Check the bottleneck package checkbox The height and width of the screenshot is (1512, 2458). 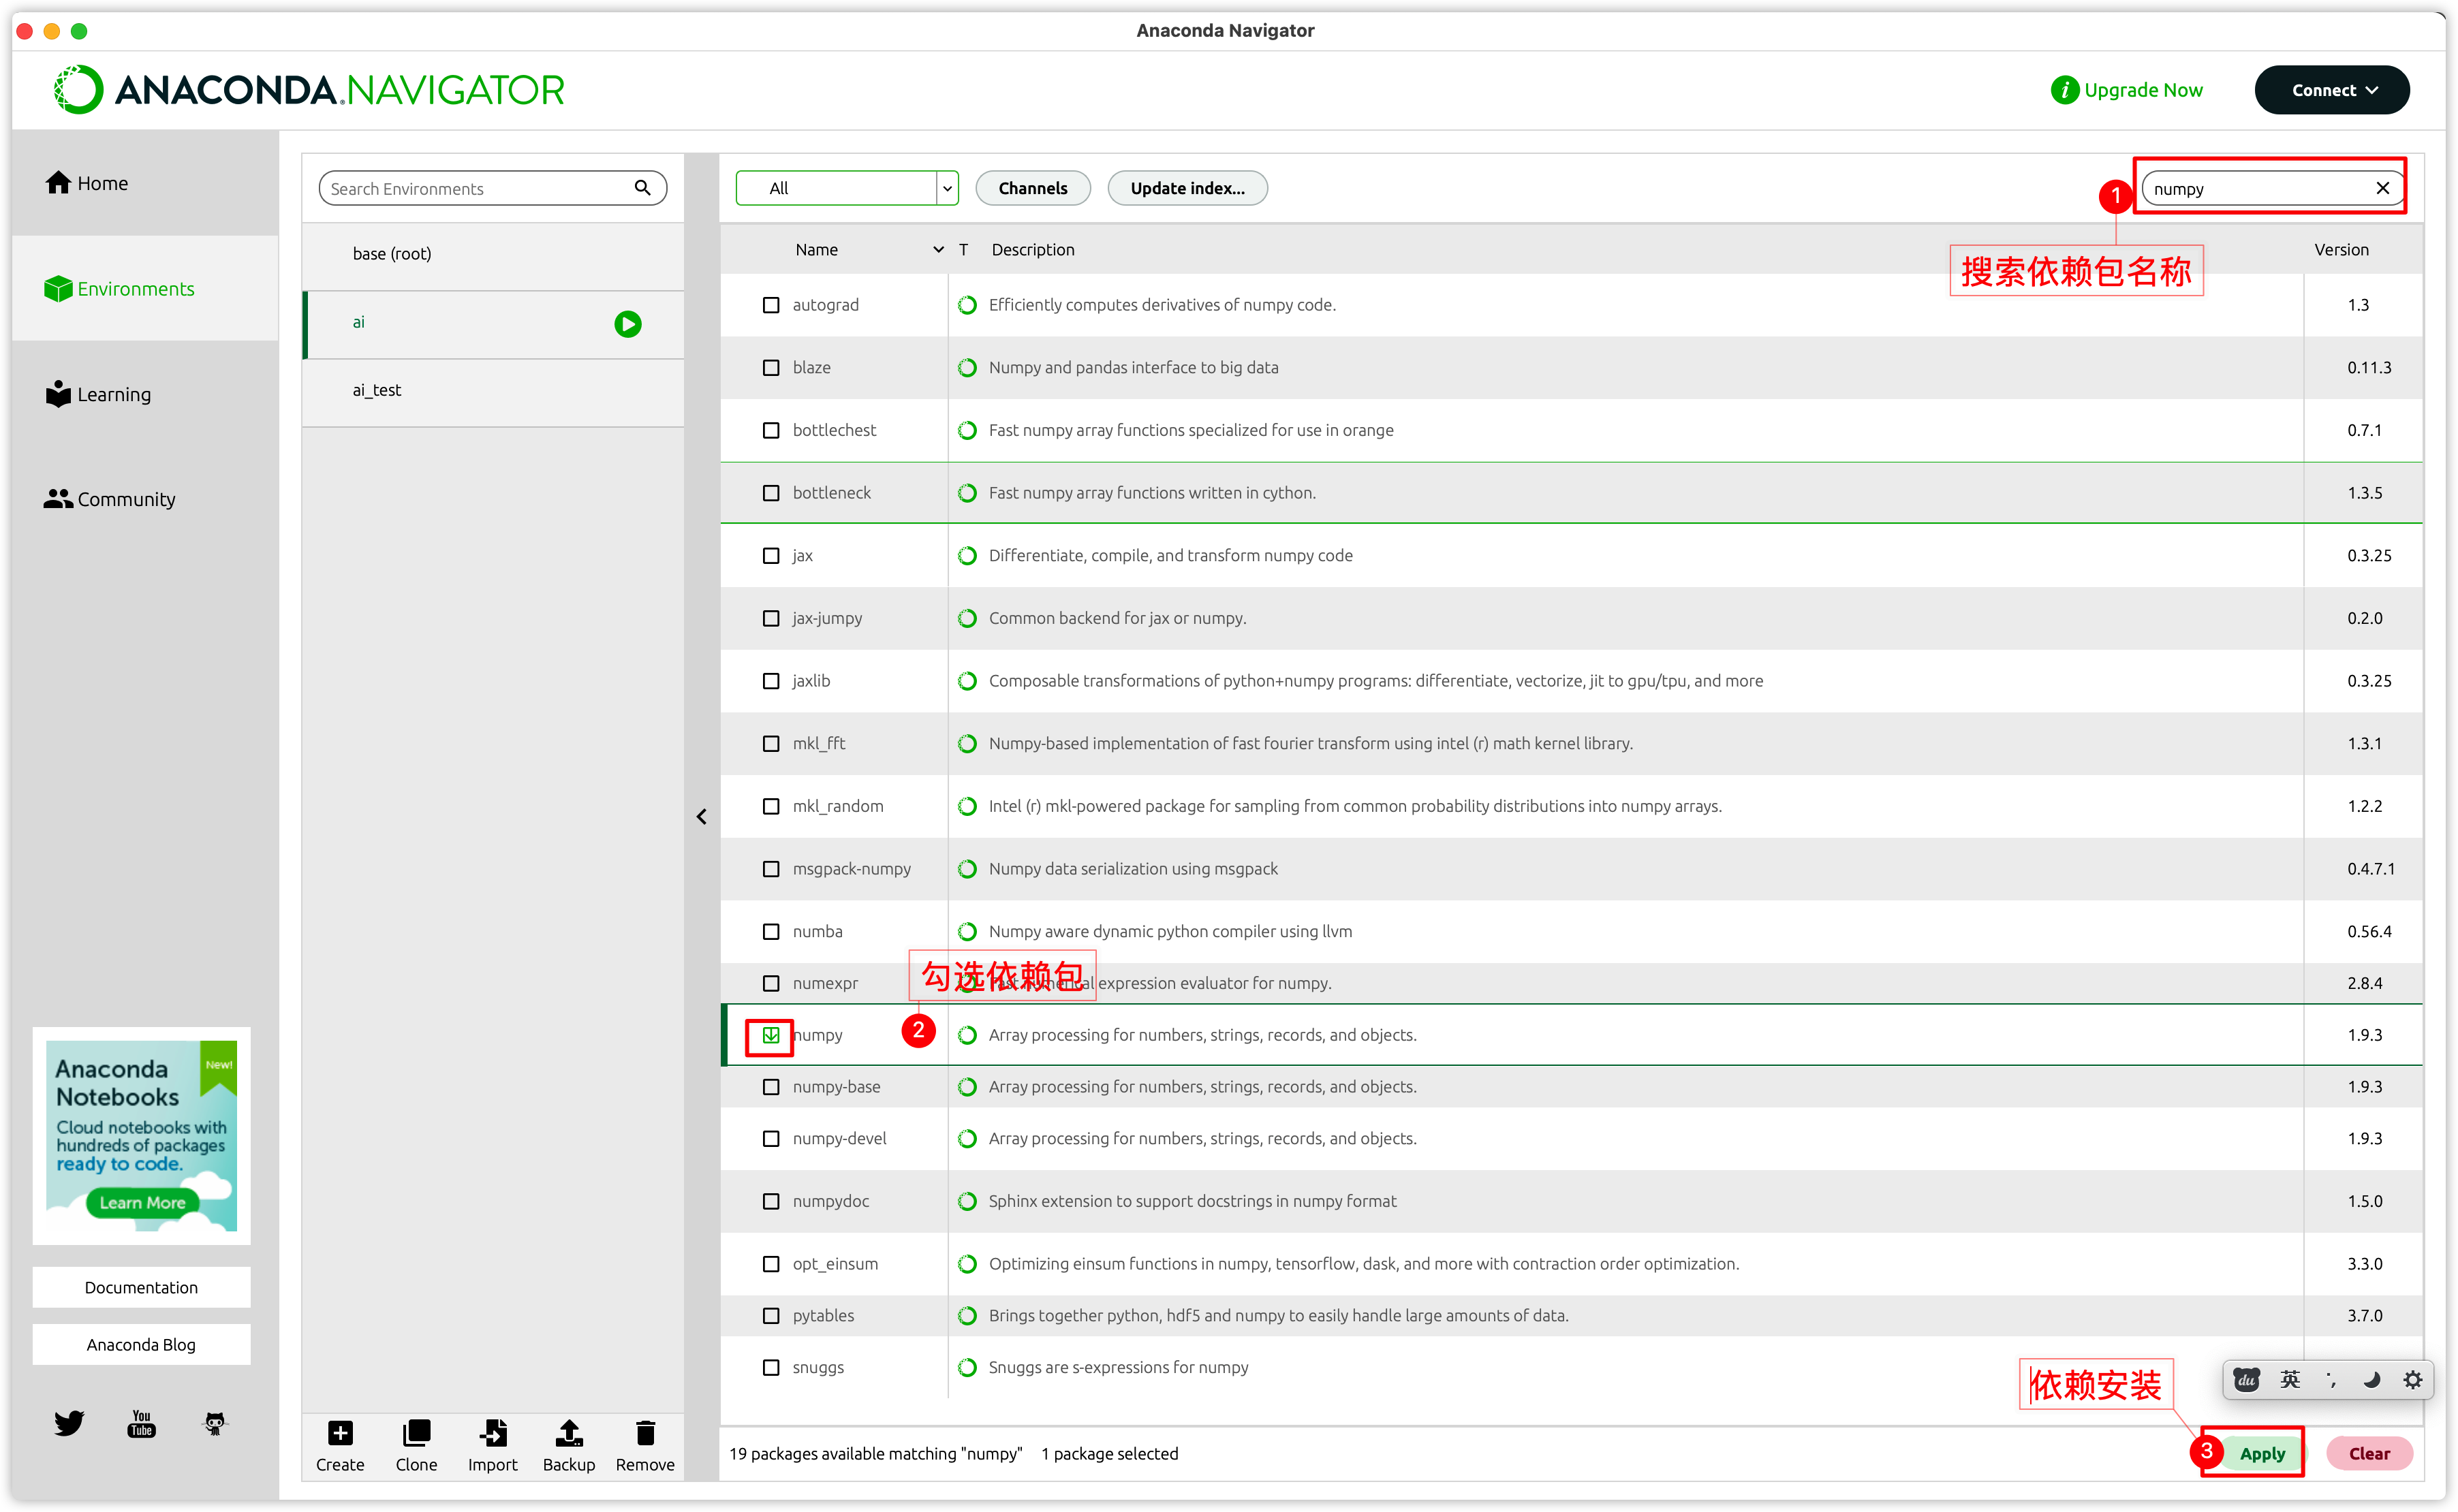tap(770, 493)
